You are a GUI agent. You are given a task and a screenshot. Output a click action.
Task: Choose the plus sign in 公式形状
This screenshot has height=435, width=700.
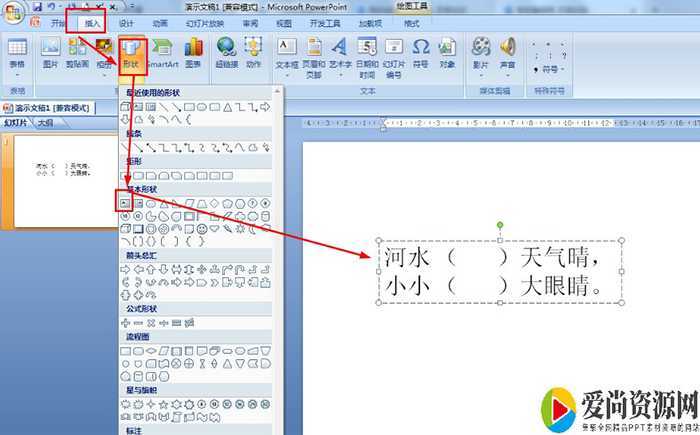(x=126, y=322)
